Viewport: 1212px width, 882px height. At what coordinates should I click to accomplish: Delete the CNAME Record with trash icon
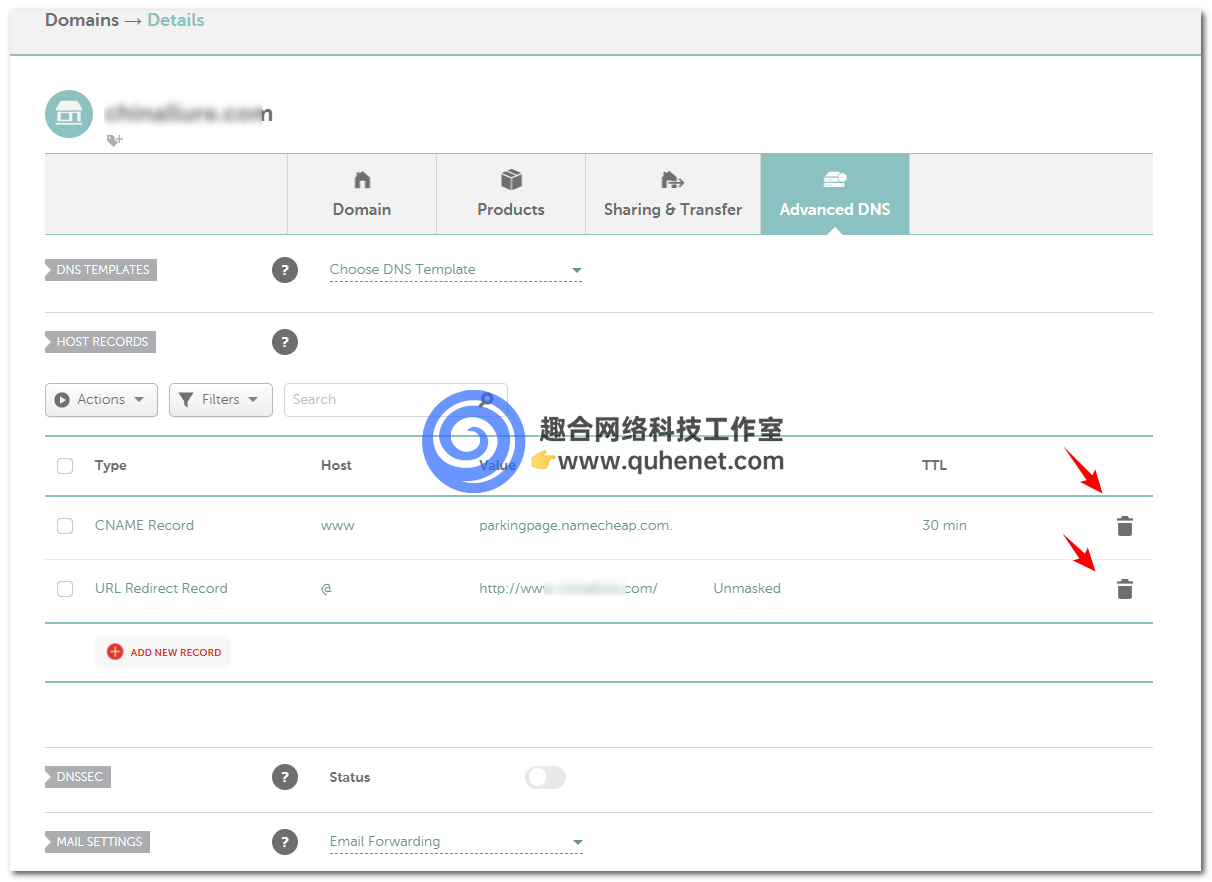click(1125, 526)
